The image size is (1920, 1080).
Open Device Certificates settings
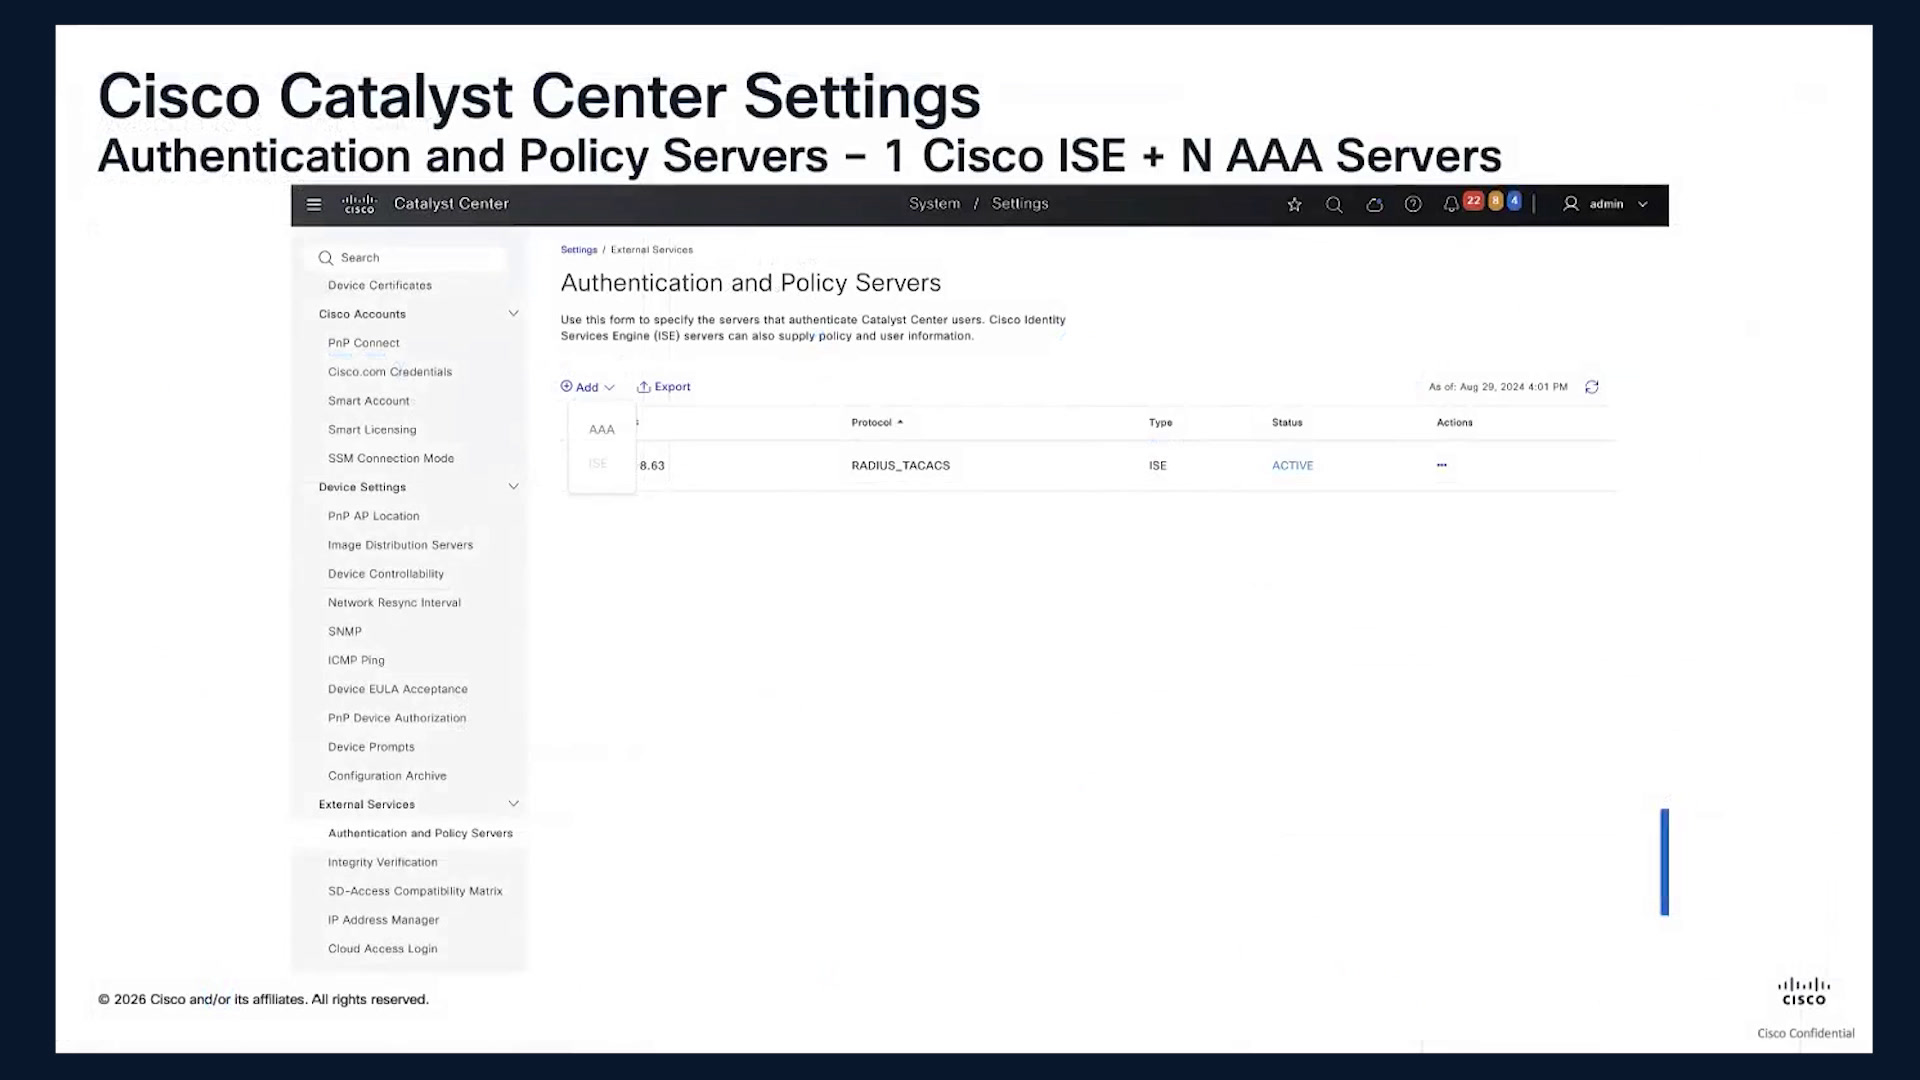(380, 285)
